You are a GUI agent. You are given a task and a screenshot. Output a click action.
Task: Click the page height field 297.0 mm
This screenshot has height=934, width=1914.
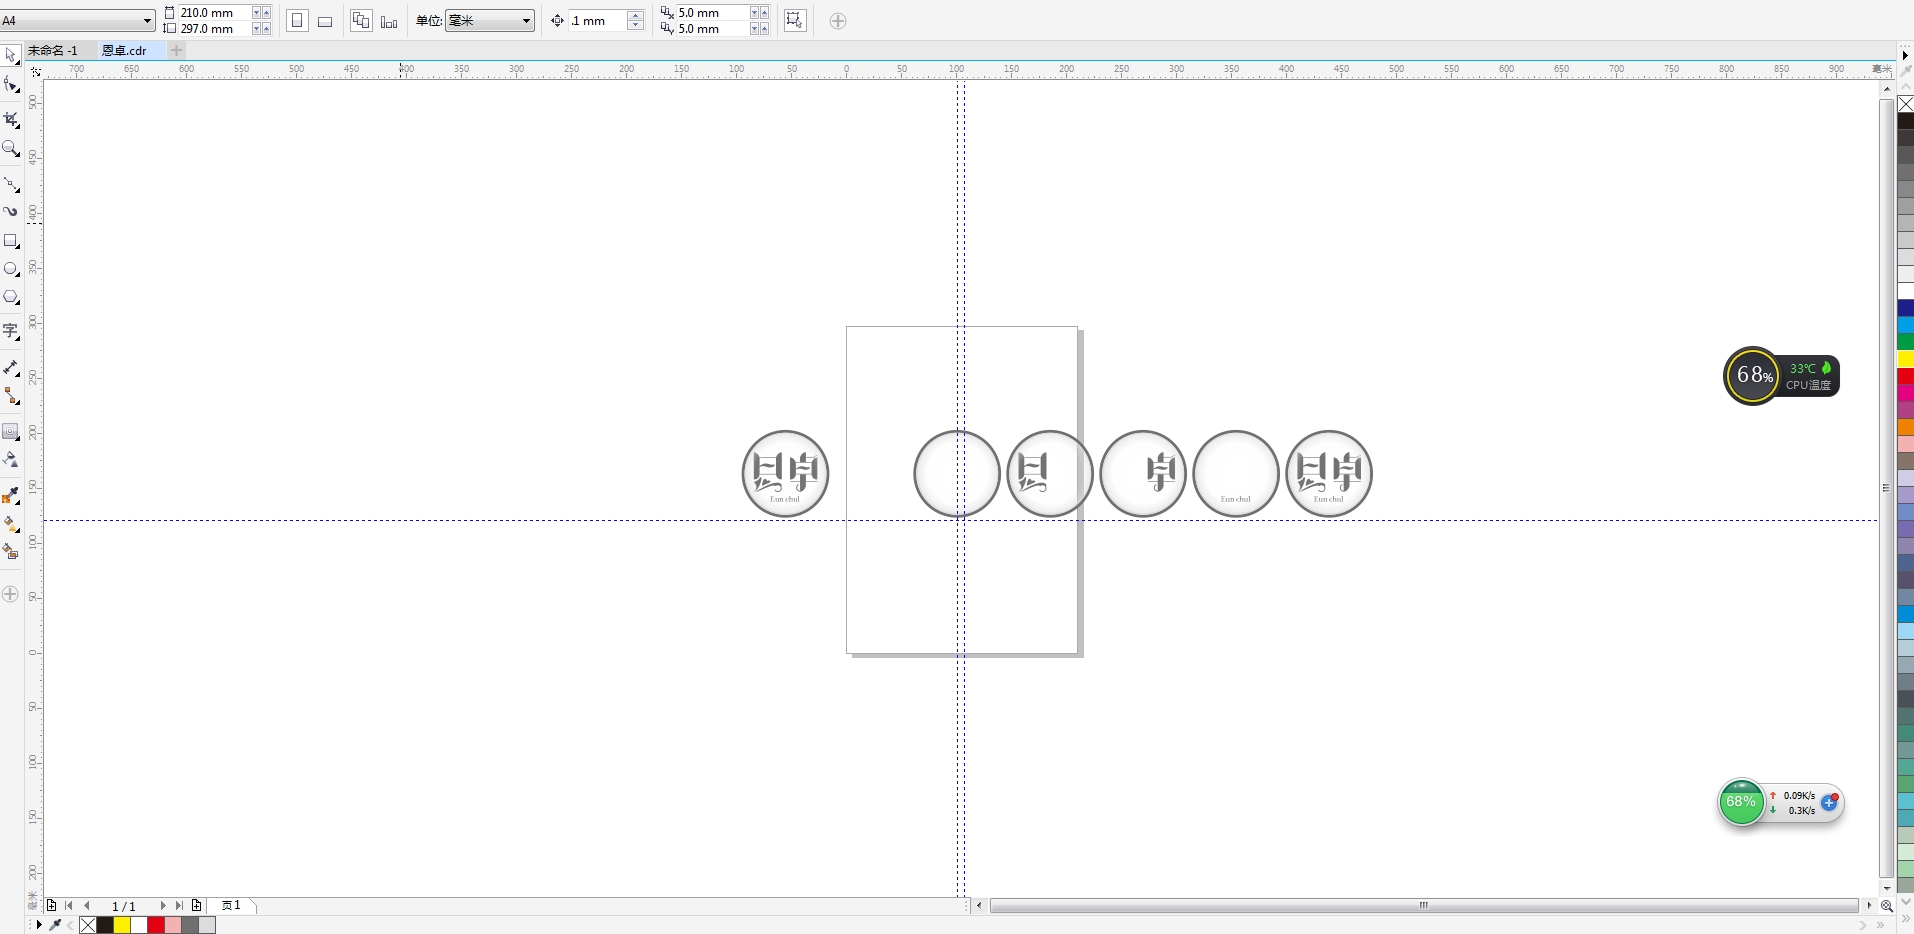pos(214,29)
